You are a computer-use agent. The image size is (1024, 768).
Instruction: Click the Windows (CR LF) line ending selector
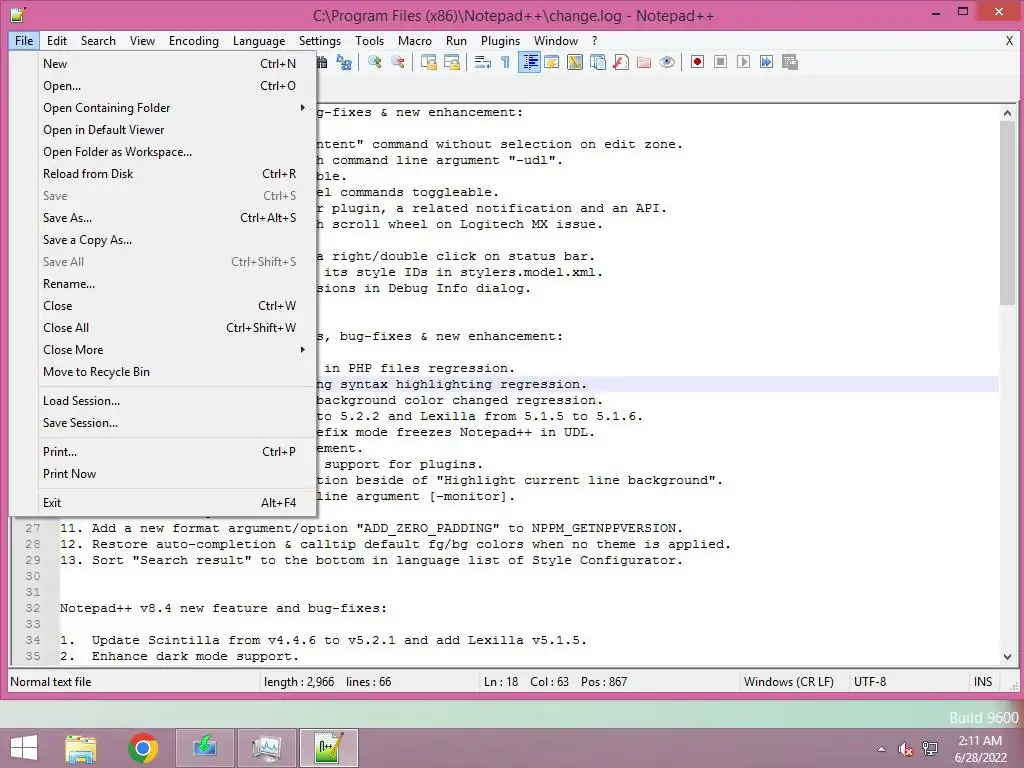click(789, 682)
